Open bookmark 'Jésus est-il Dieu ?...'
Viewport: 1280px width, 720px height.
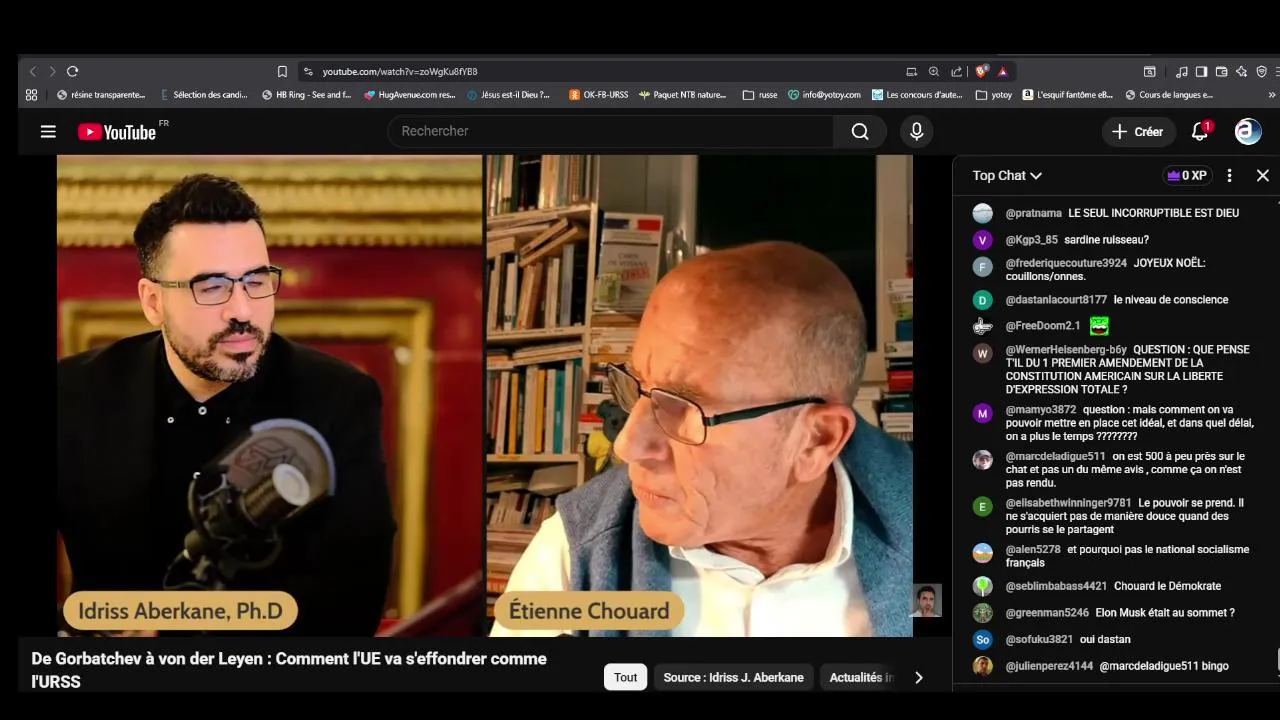pyautogui.click(x=508, y=95)
